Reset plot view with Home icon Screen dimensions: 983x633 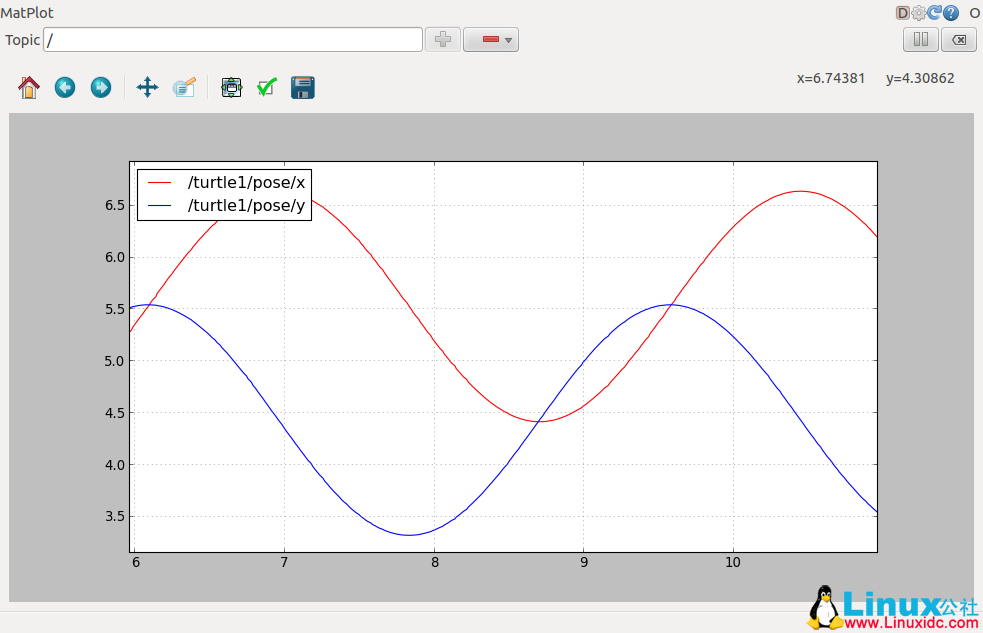click(x=29, y=87)
